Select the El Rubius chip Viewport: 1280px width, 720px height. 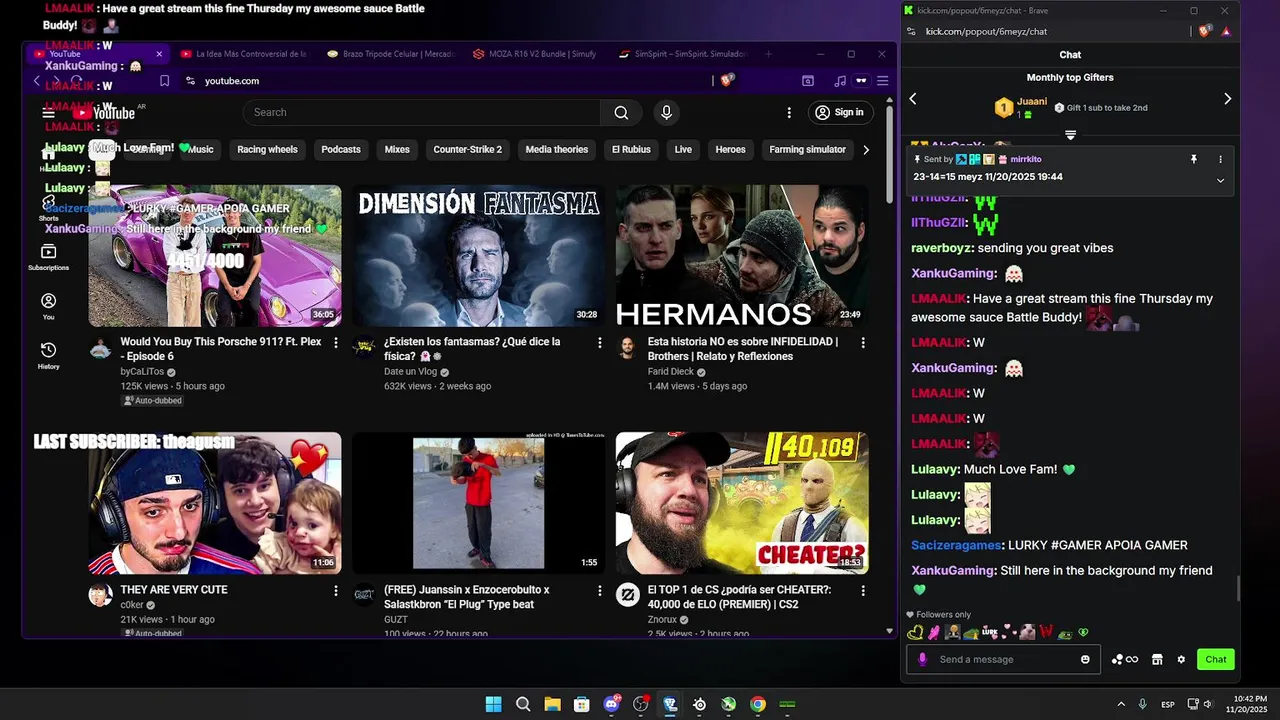(631, 150)
